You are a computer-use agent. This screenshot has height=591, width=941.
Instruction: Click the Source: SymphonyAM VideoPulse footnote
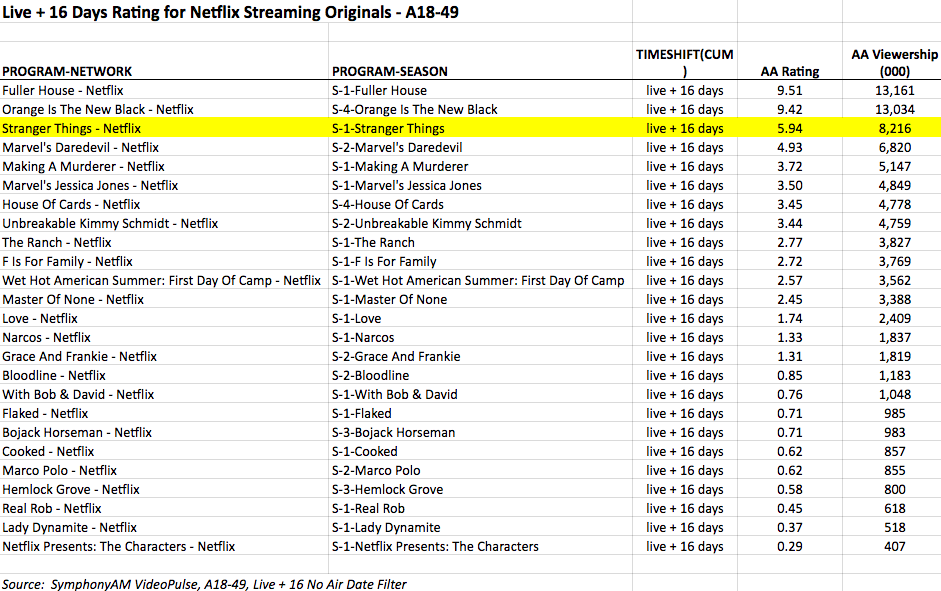click(204, 584)
